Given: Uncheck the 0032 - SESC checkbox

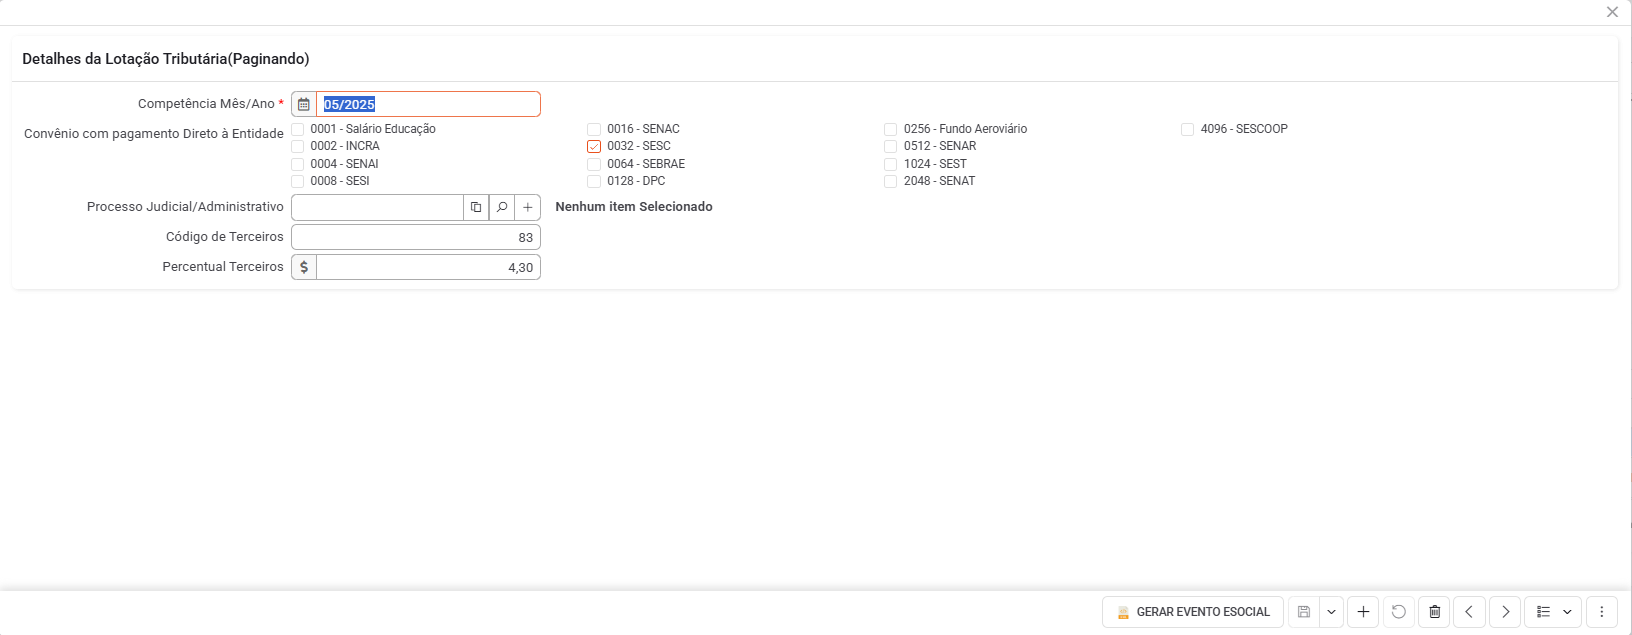Looking at the screenshot, I should coord(594,146).
